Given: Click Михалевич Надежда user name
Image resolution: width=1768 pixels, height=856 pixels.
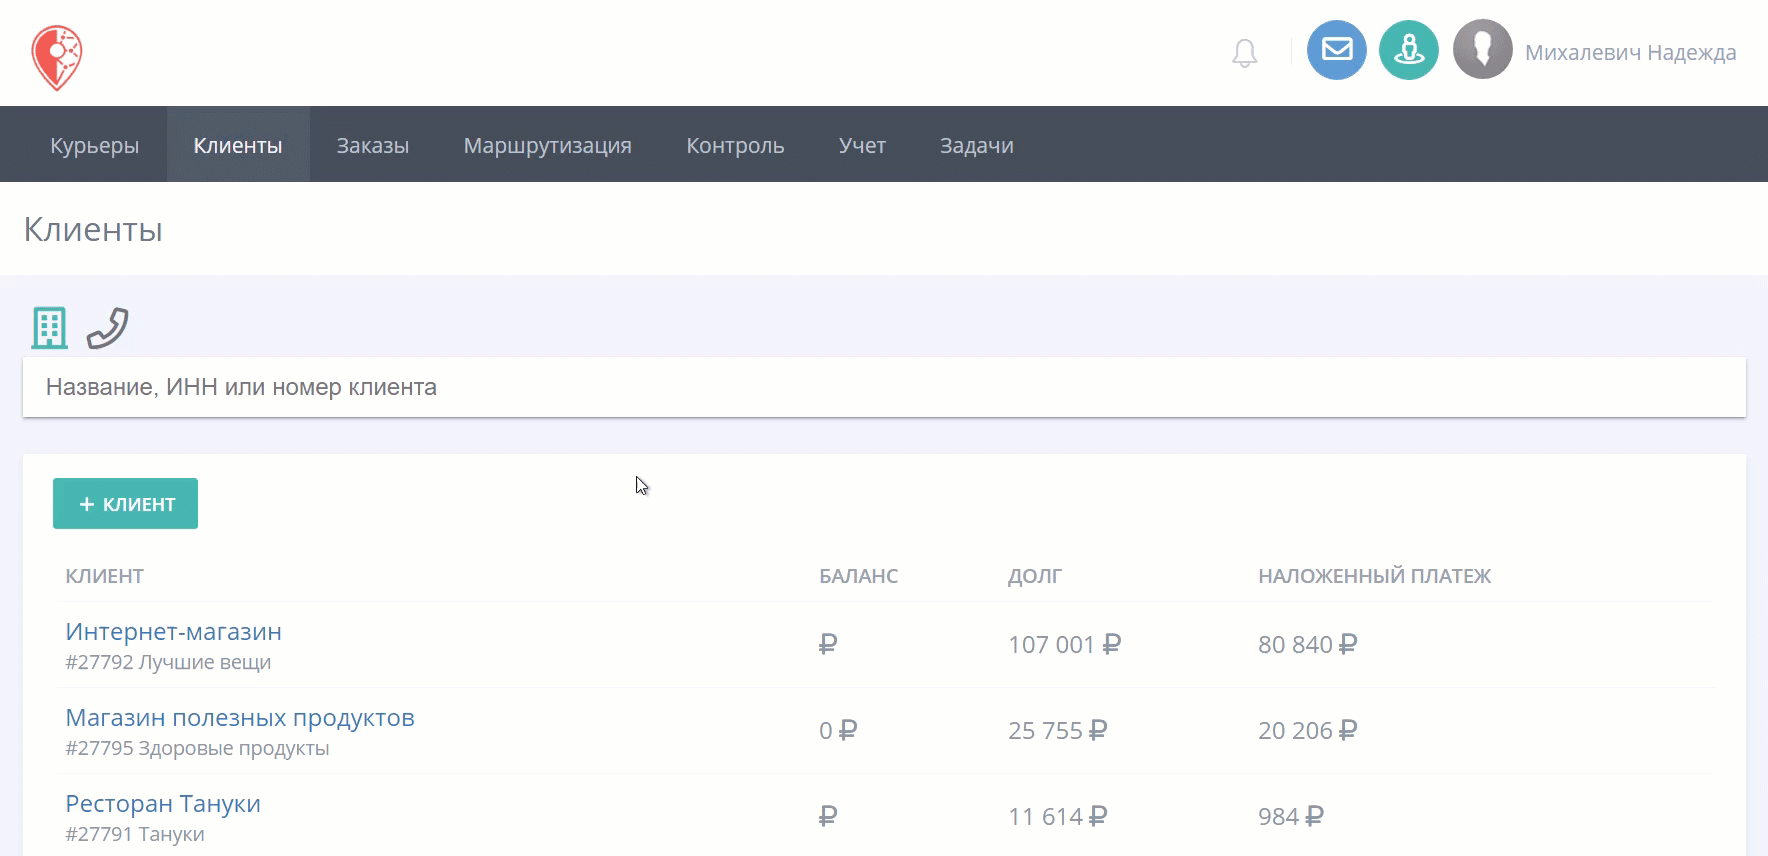Looking at the screenshot, I should [x=1630, y=53].
